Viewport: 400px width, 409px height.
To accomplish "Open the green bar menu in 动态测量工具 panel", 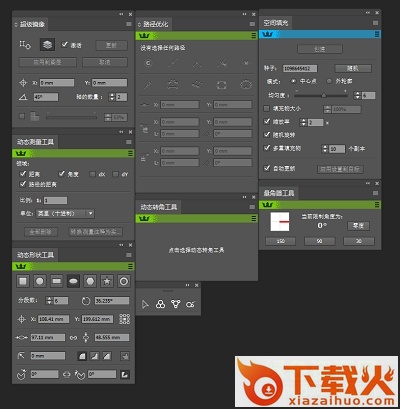I will click(130, 153).
